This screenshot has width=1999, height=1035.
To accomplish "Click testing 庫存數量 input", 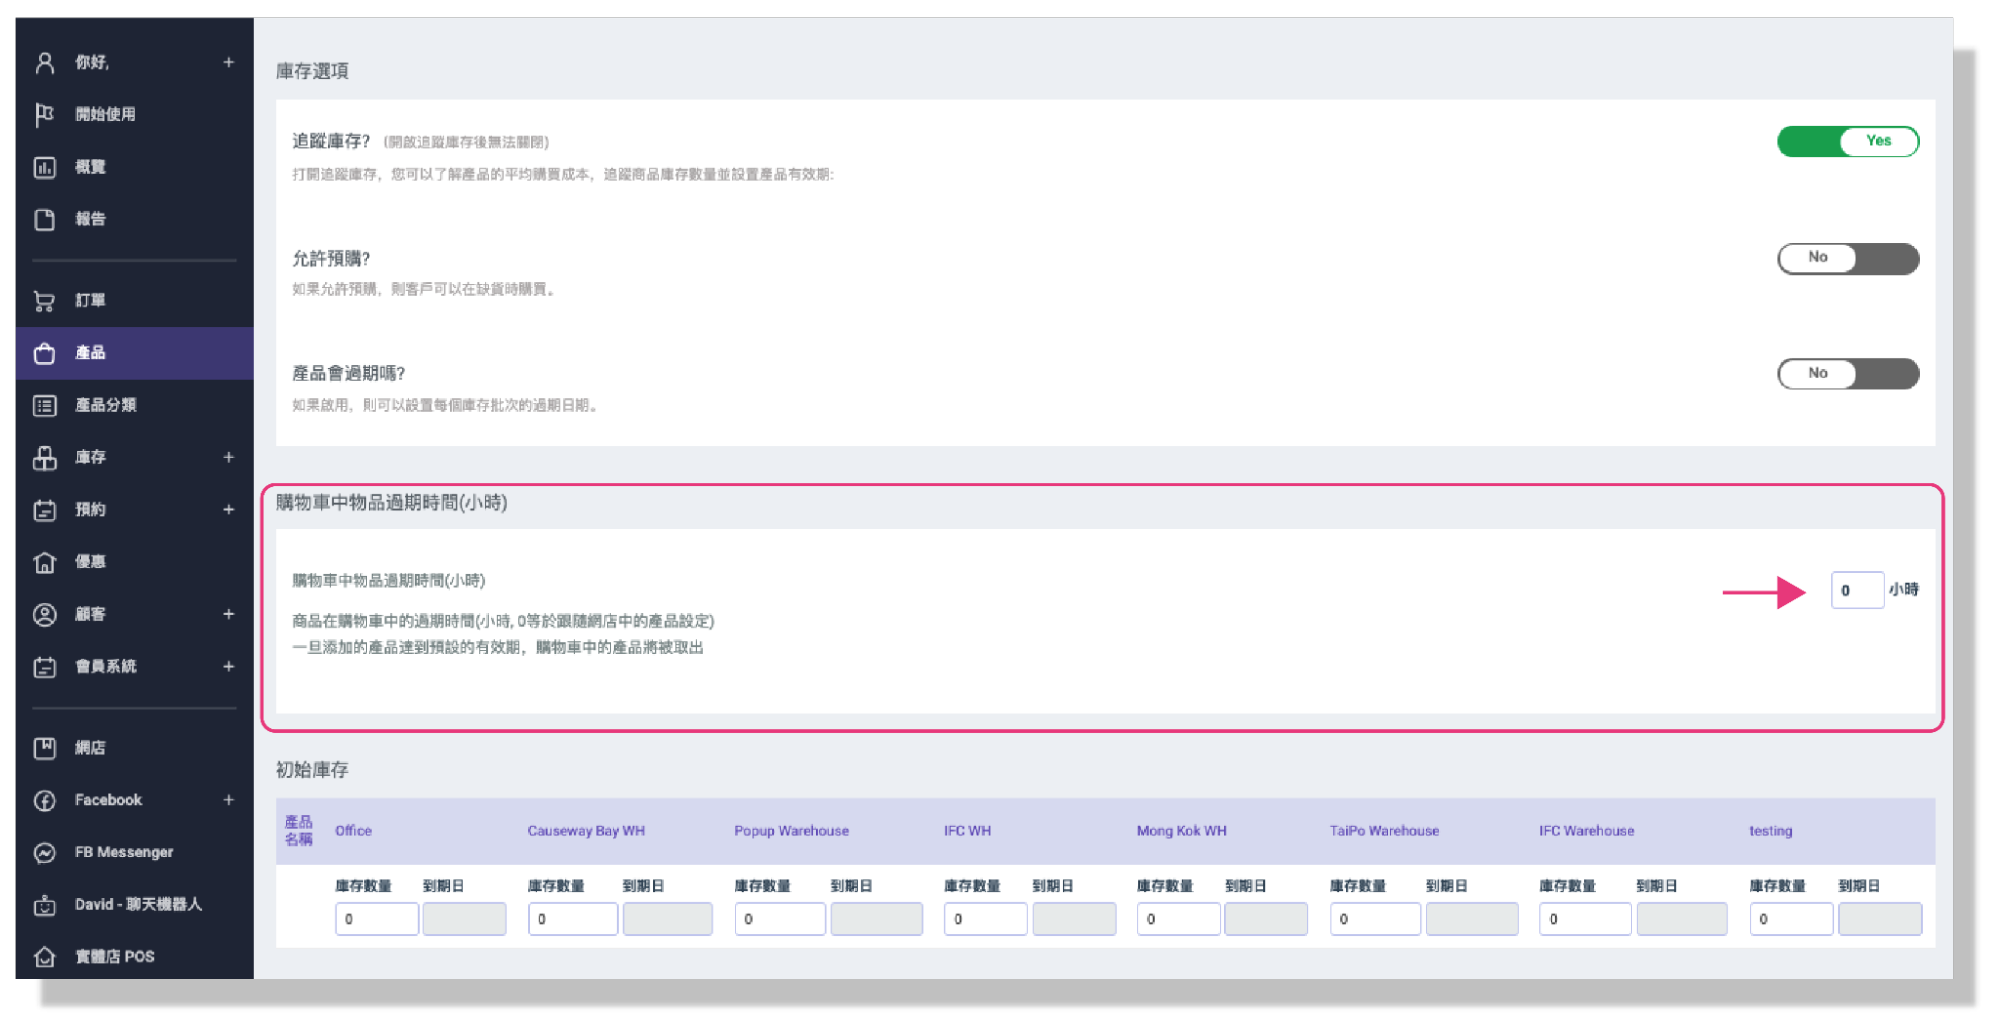I will tap(1791, 919).
